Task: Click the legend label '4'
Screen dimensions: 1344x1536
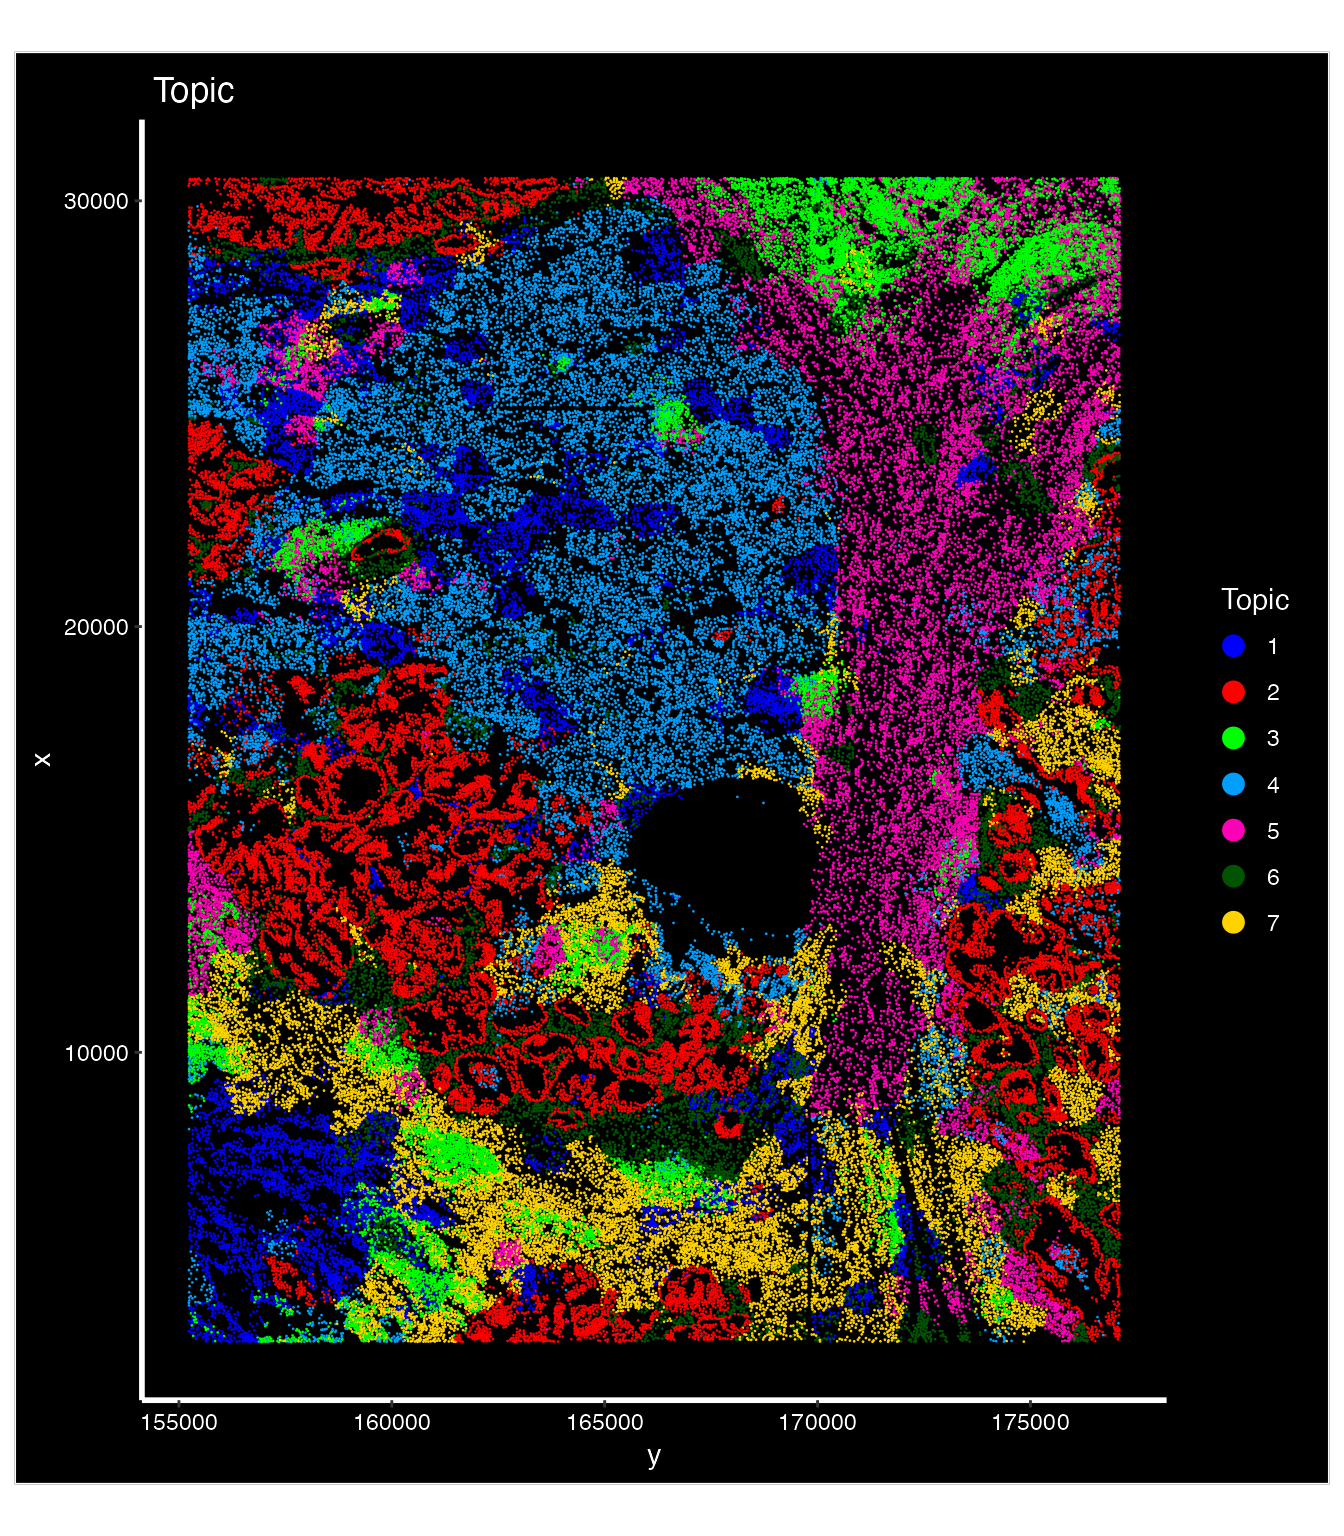Action: (1272, 786)
